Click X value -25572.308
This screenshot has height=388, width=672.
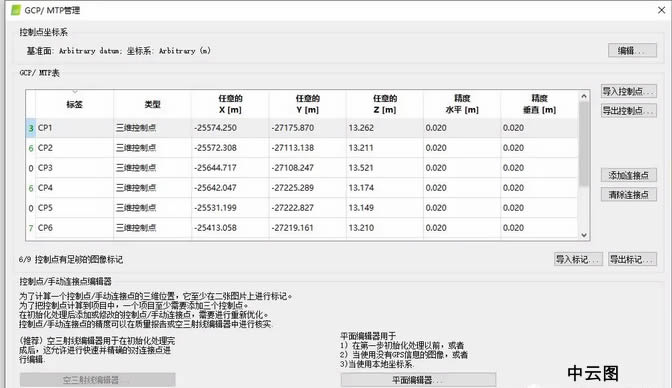[x=215, y=148]
